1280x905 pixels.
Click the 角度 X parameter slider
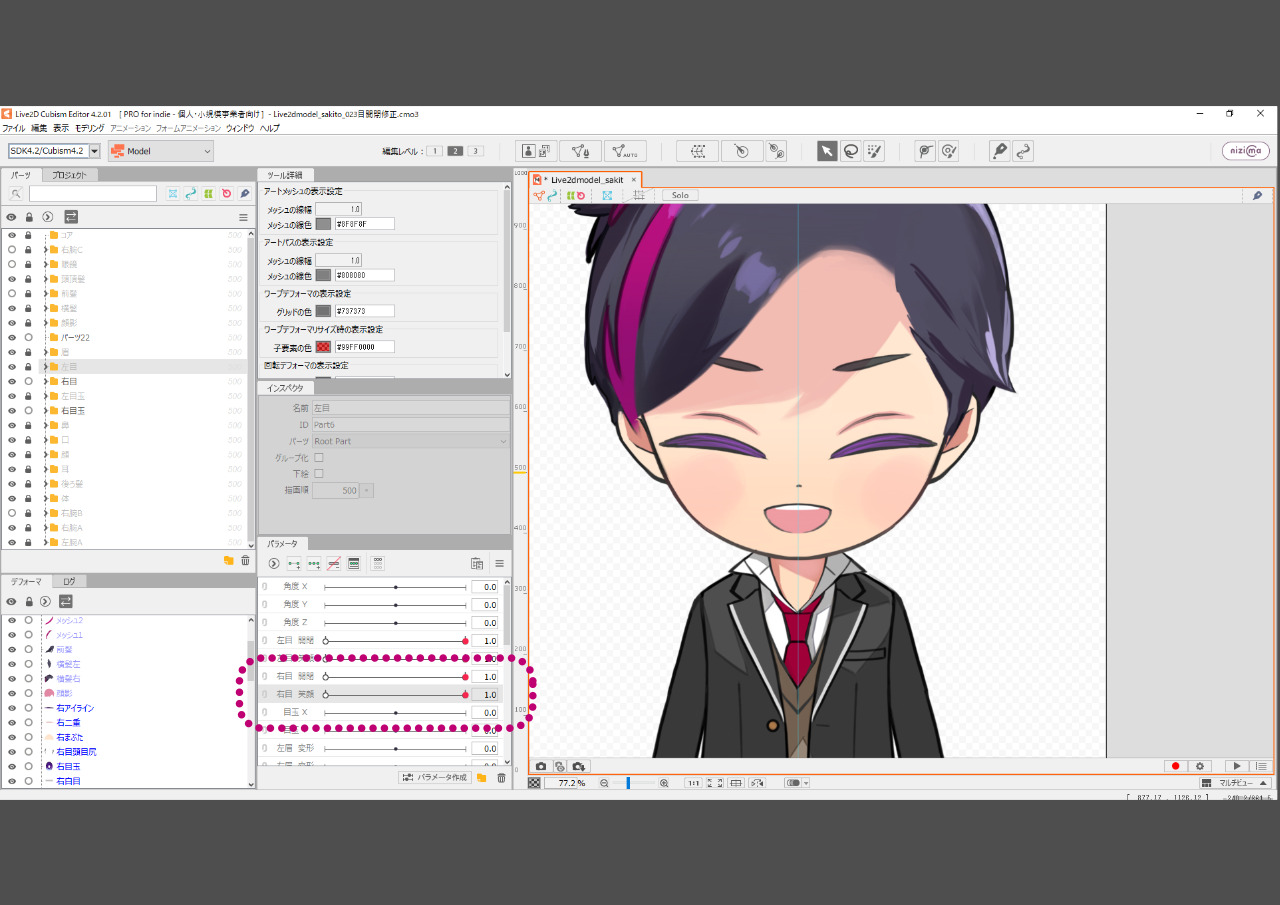pos(395,587)
